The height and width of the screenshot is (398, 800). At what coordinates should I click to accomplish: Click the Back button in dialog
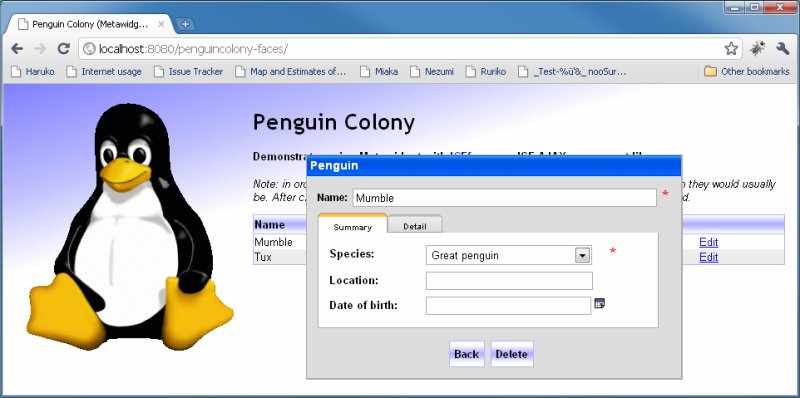point(466,354)
